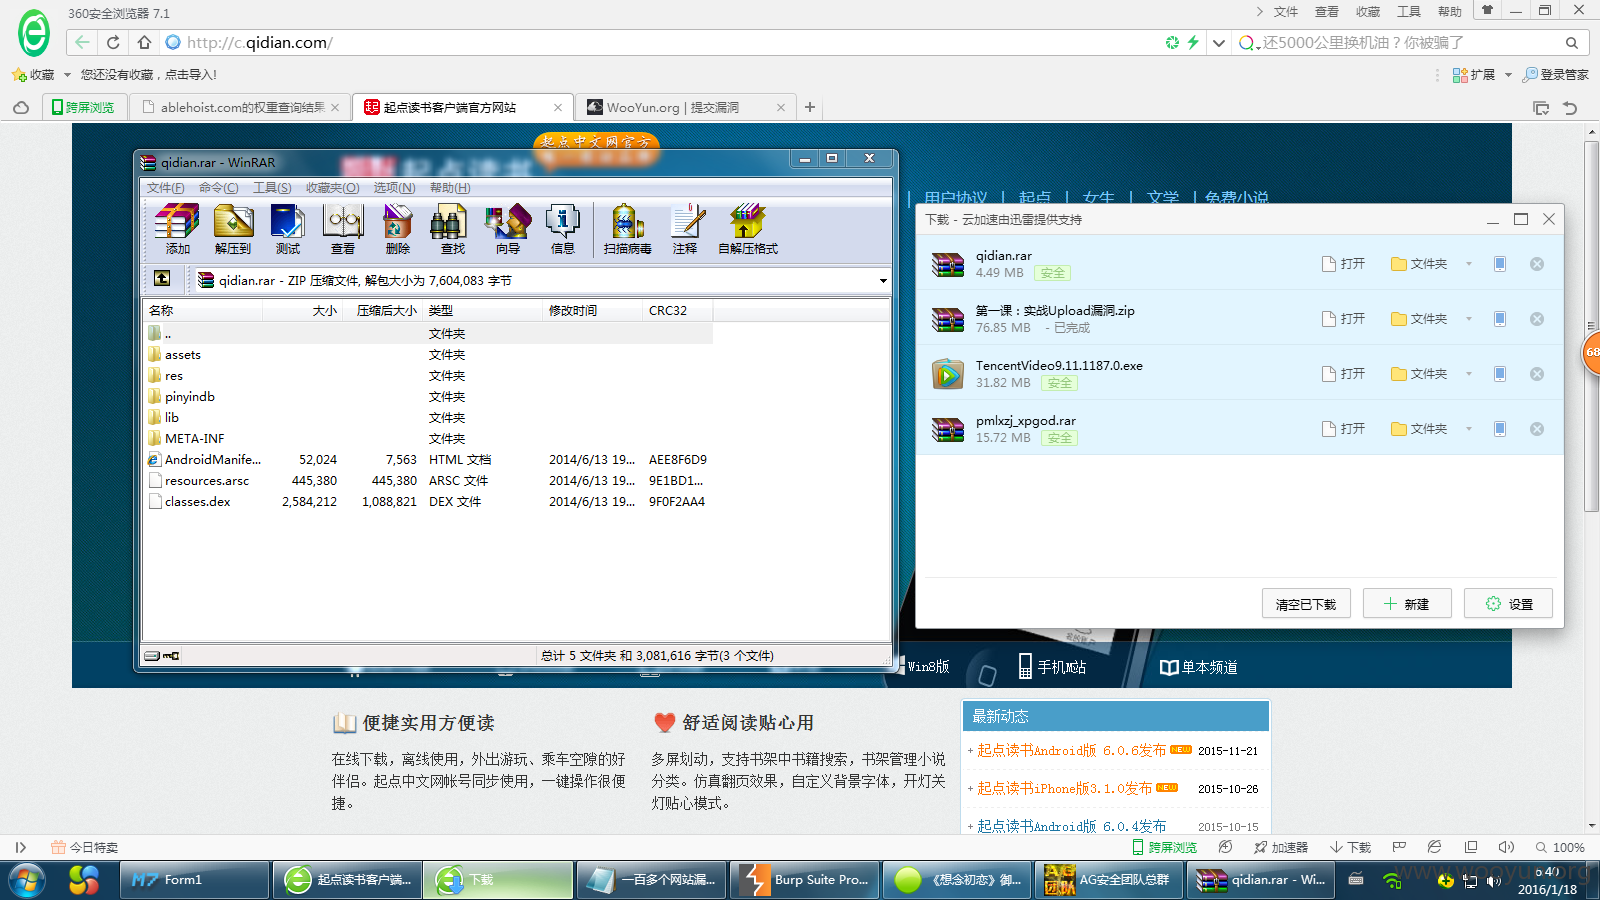This screenshot has width=1600, height=900.
Task: Open WinRAR Commands (命令) menu
Action: (x=218, y=188)
